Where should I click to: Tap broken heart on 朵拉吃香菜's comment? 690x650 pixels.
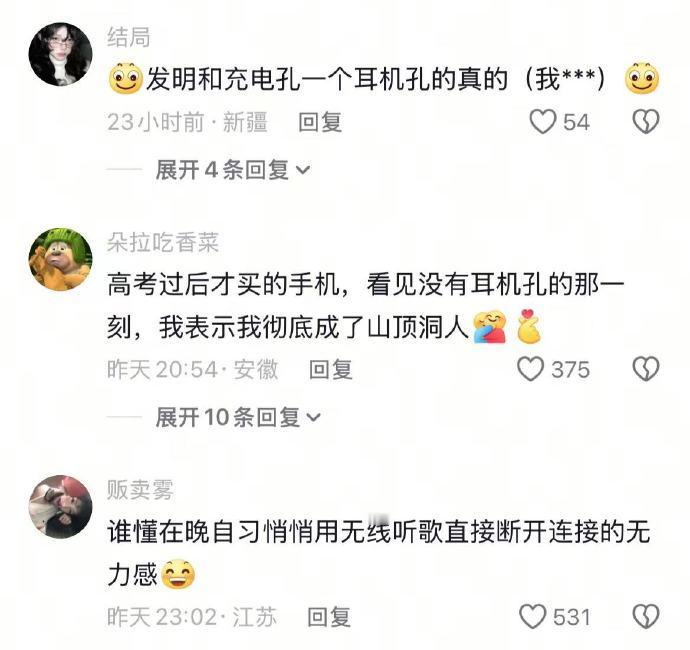coord(646,369)
